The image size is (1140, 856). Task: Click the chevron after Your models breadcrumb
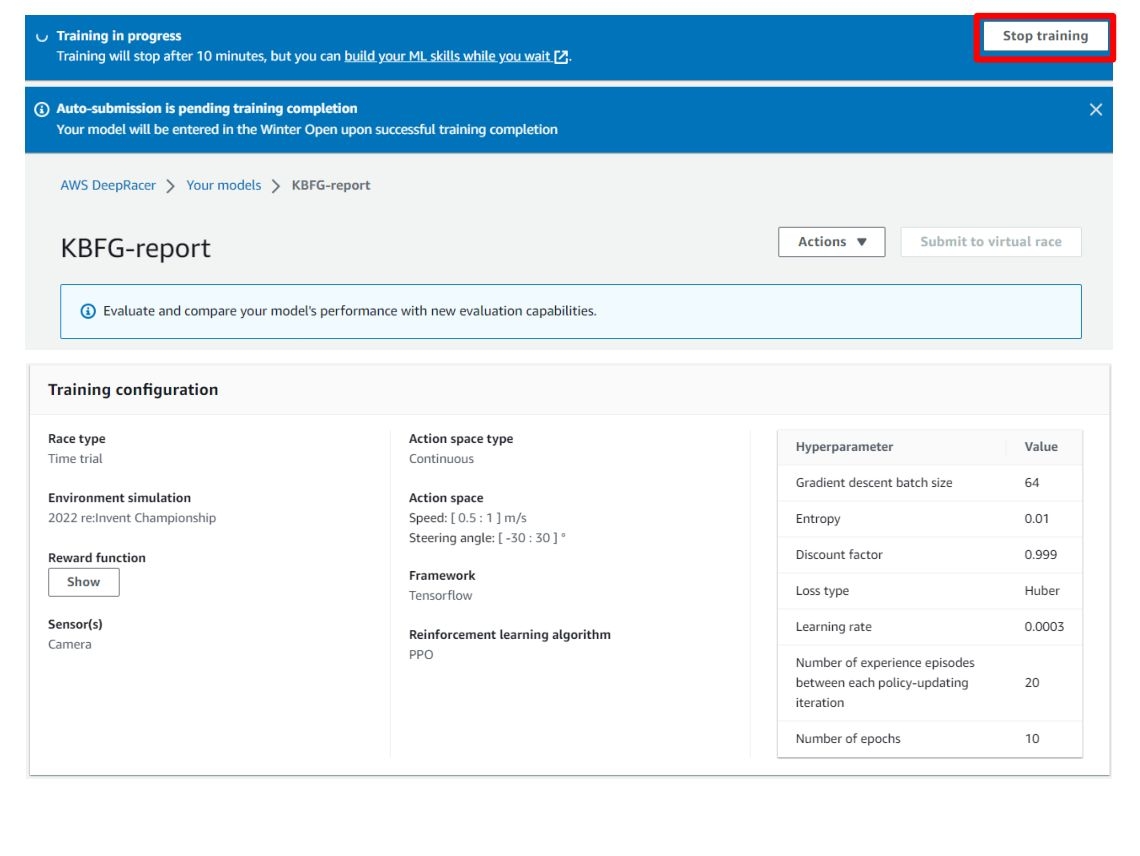[276, 186]
